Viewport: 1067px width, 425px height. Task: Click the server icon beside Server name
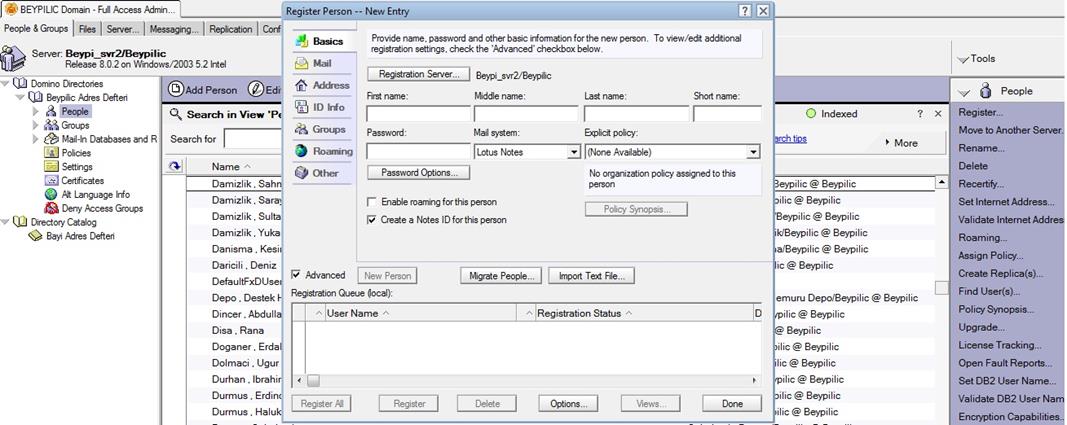click(13, 58)
